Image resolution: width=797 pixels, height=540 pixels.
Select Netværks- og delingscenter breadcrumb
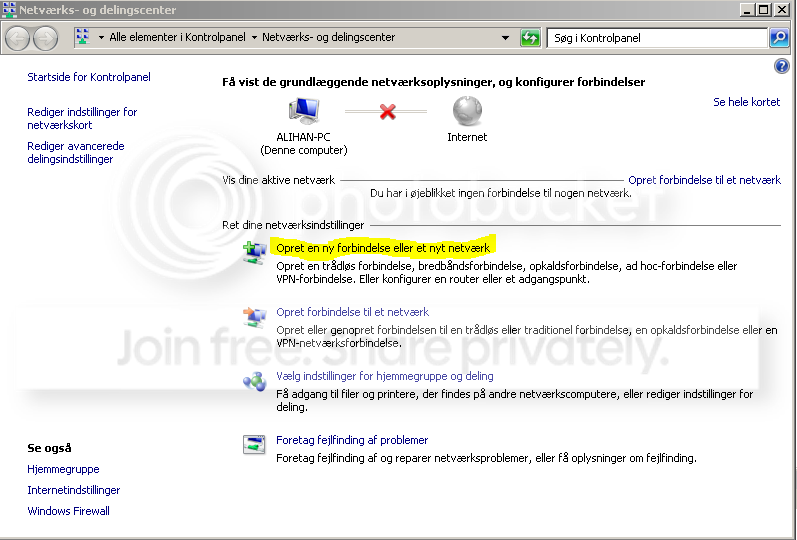pos(328,37)
